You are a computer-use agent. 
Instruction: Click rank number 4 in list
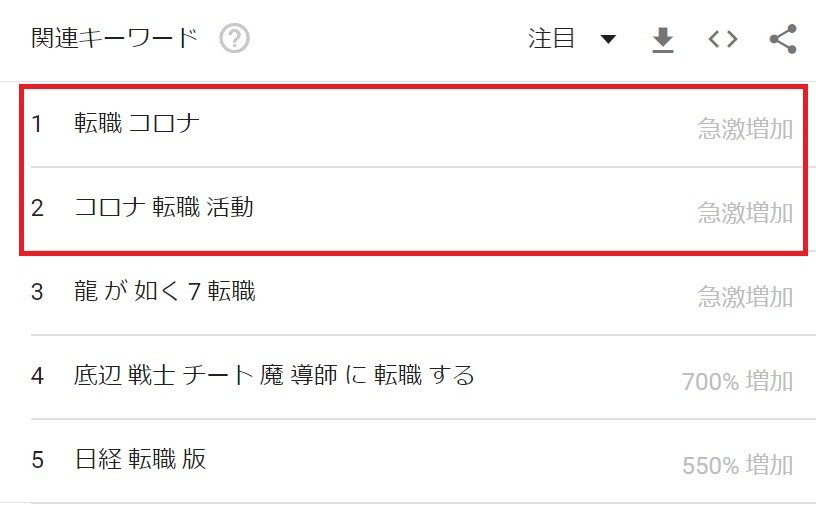(x=37, y=375)
